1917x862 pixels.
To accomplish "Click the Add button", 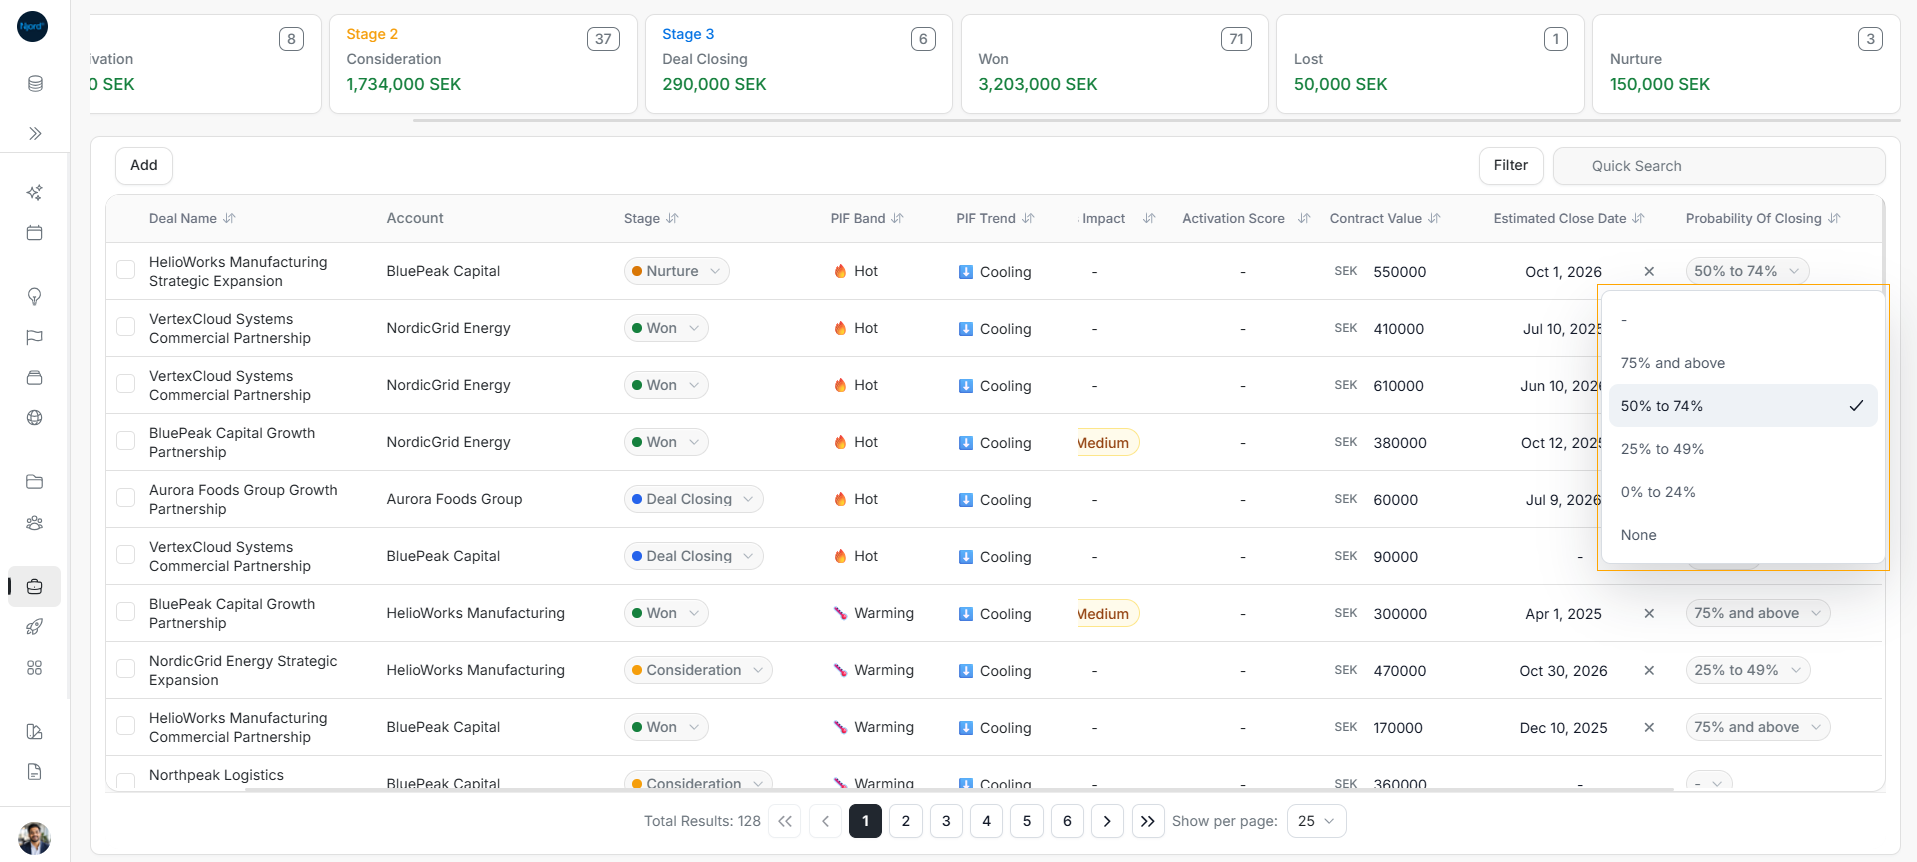I will (144, 165).
